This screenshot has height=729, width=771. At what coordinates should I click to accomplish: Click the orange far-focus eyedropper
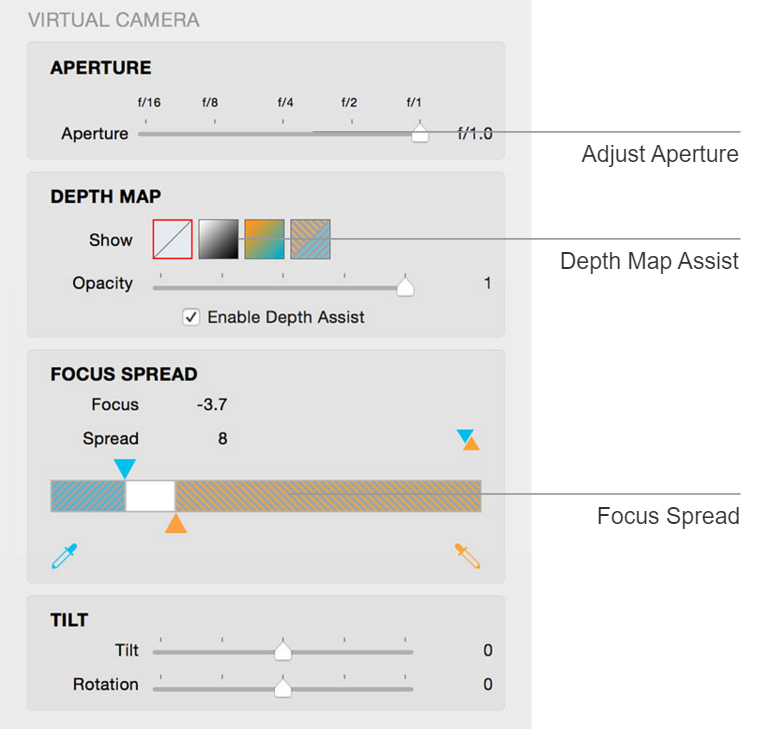(x=467, y=556)
